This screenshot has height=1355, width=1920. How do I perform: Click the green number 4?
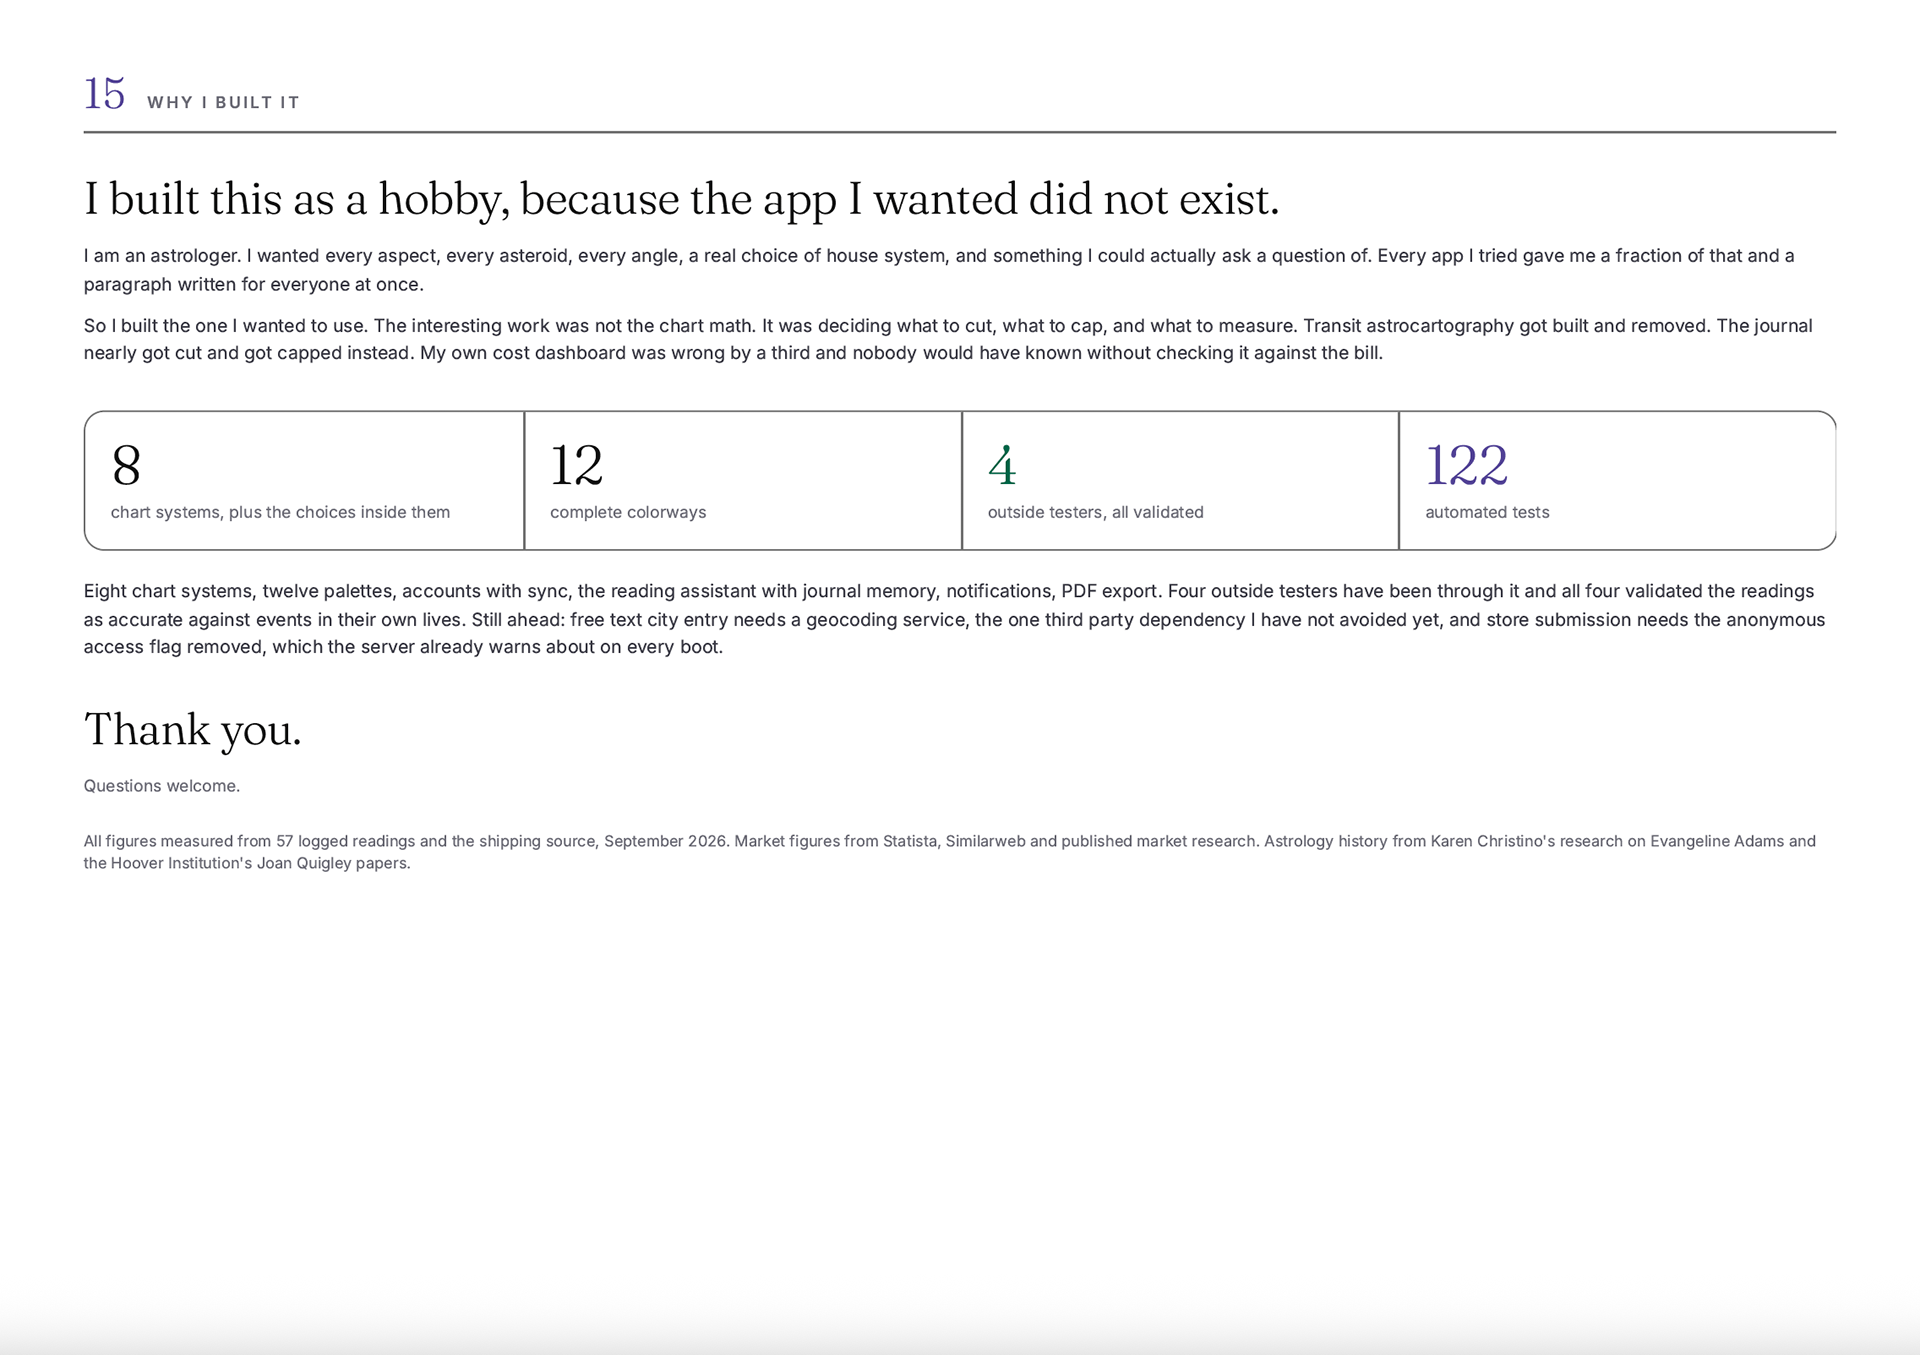[1002, 465]
